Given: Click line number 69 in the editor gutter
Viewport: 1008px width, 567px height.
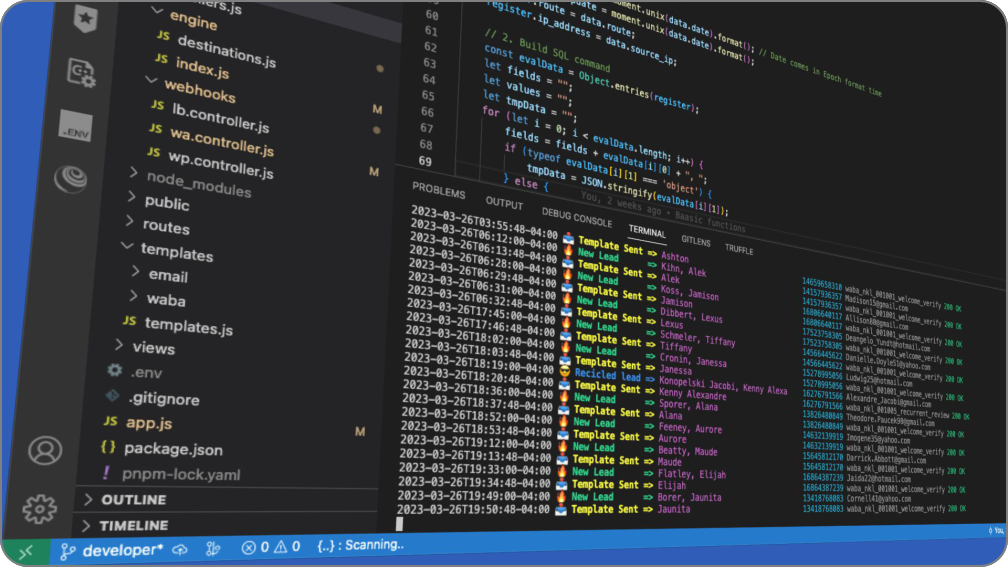Looking at the screenshot, I should coord(425,161).
